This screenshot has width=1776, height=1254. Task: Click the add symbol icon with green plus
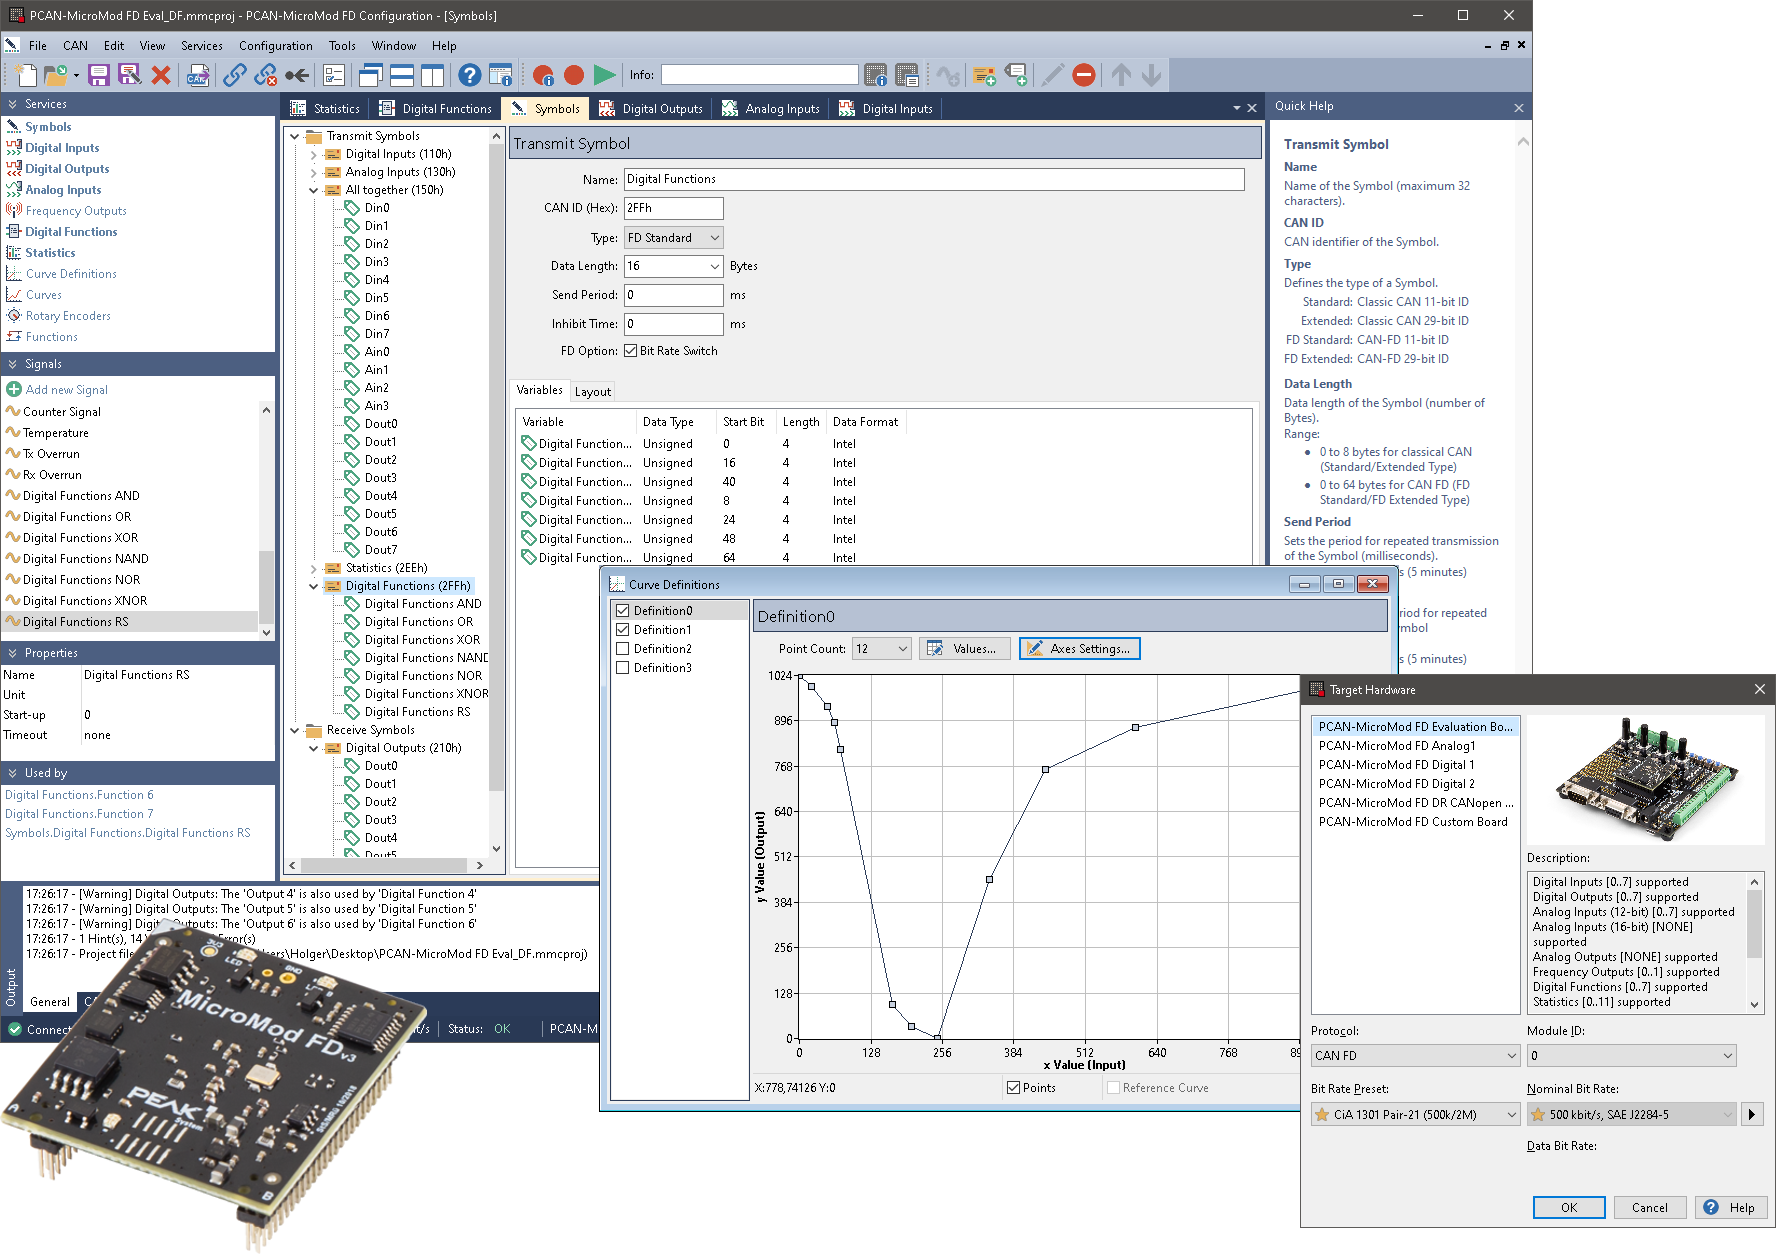pyautogui.click(x=984, y=75)
